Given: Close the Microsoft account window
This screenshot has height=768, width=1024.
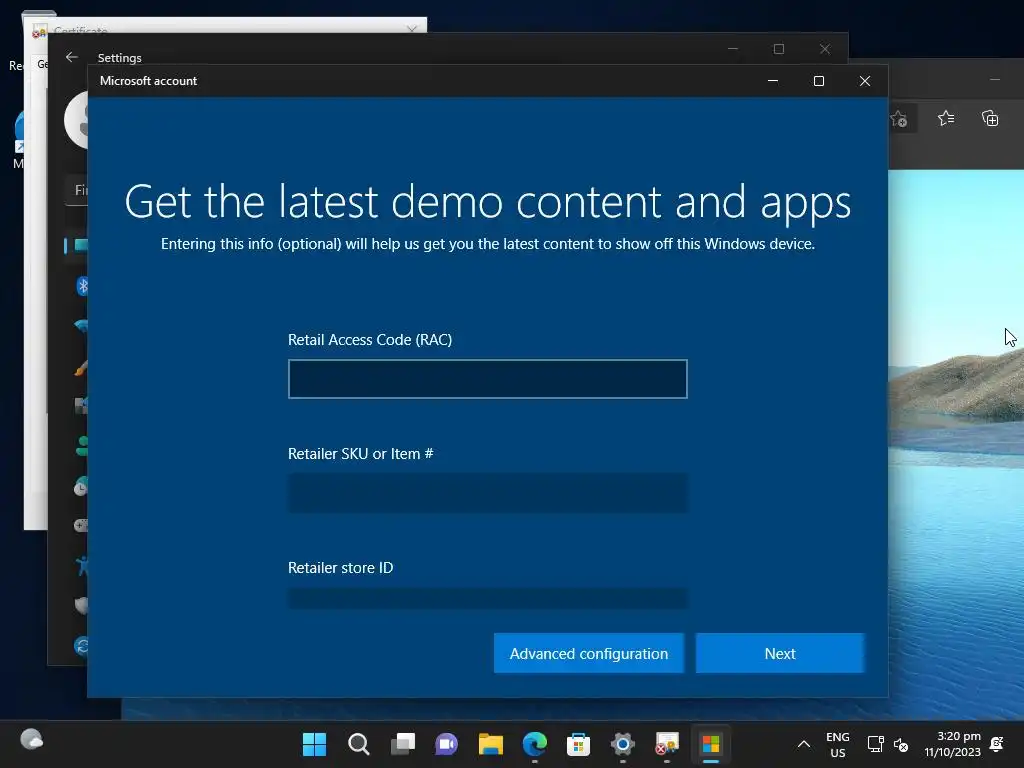Looking at the screenshot, I should coord(865,81).
